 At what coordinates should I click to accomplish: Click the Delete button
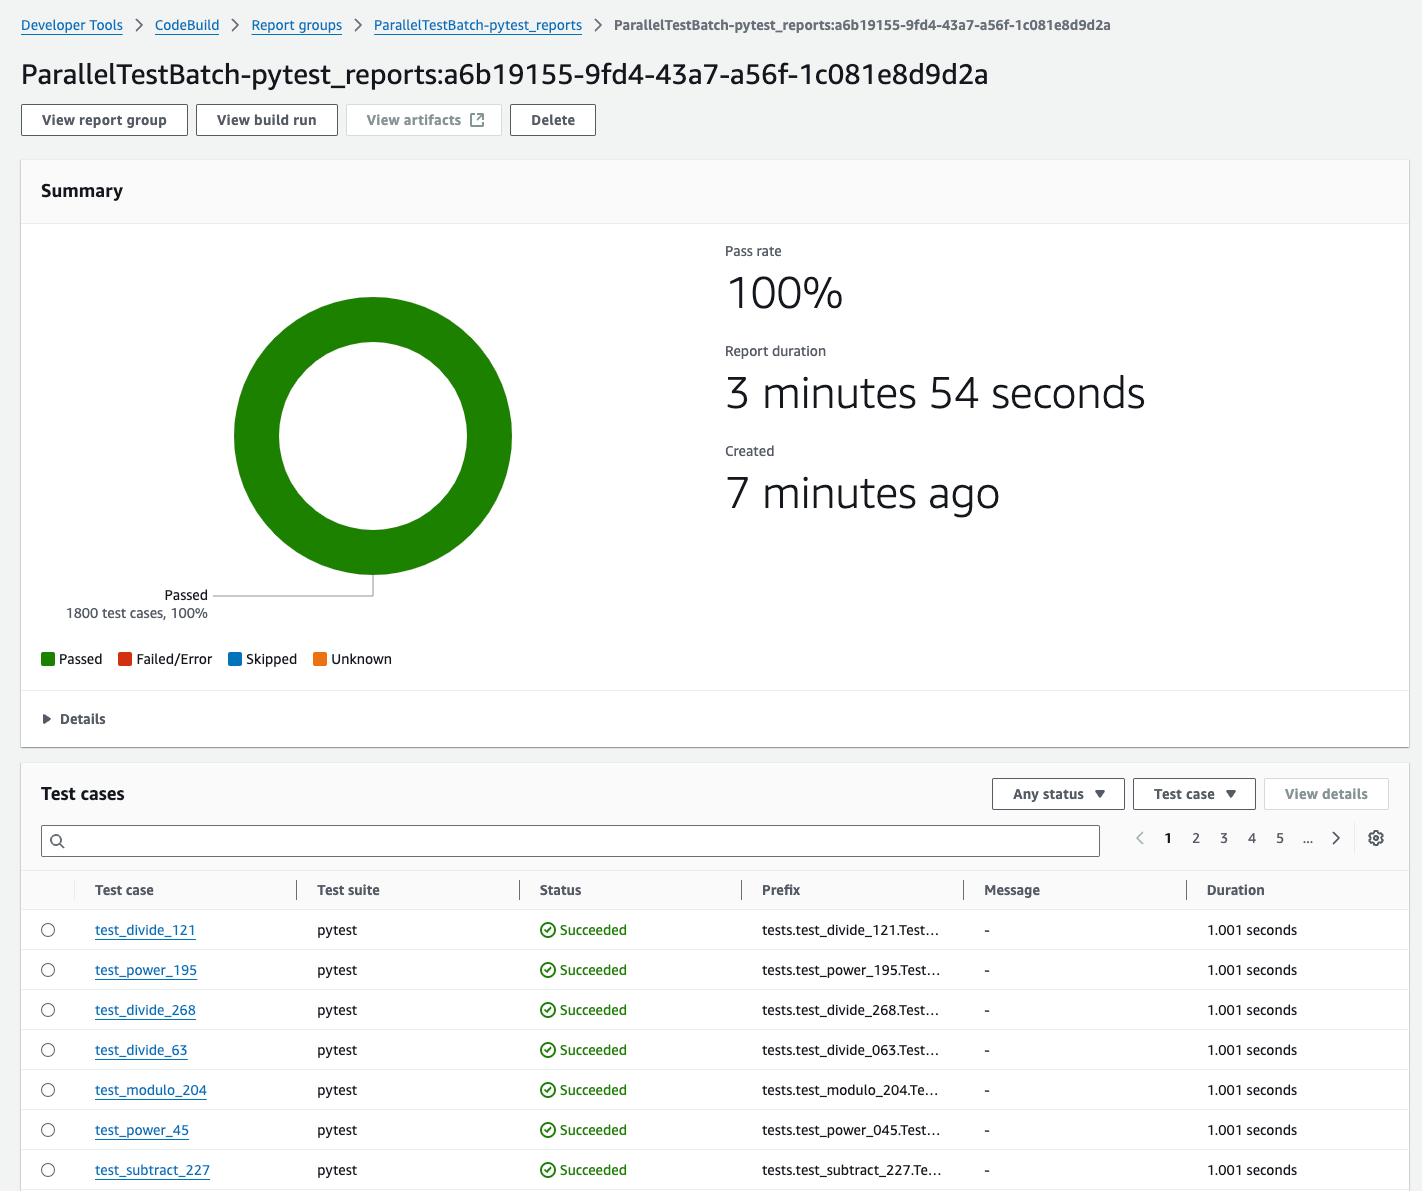click(553, 120)
